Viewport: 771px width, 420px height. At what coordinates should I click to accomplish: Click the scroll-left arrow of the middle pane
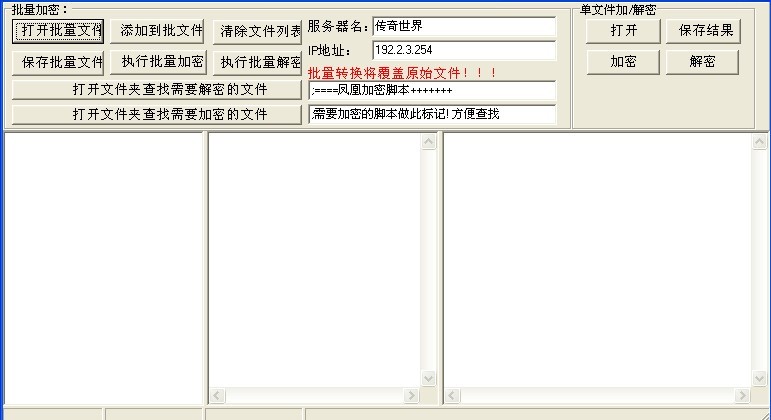(217, 396)
